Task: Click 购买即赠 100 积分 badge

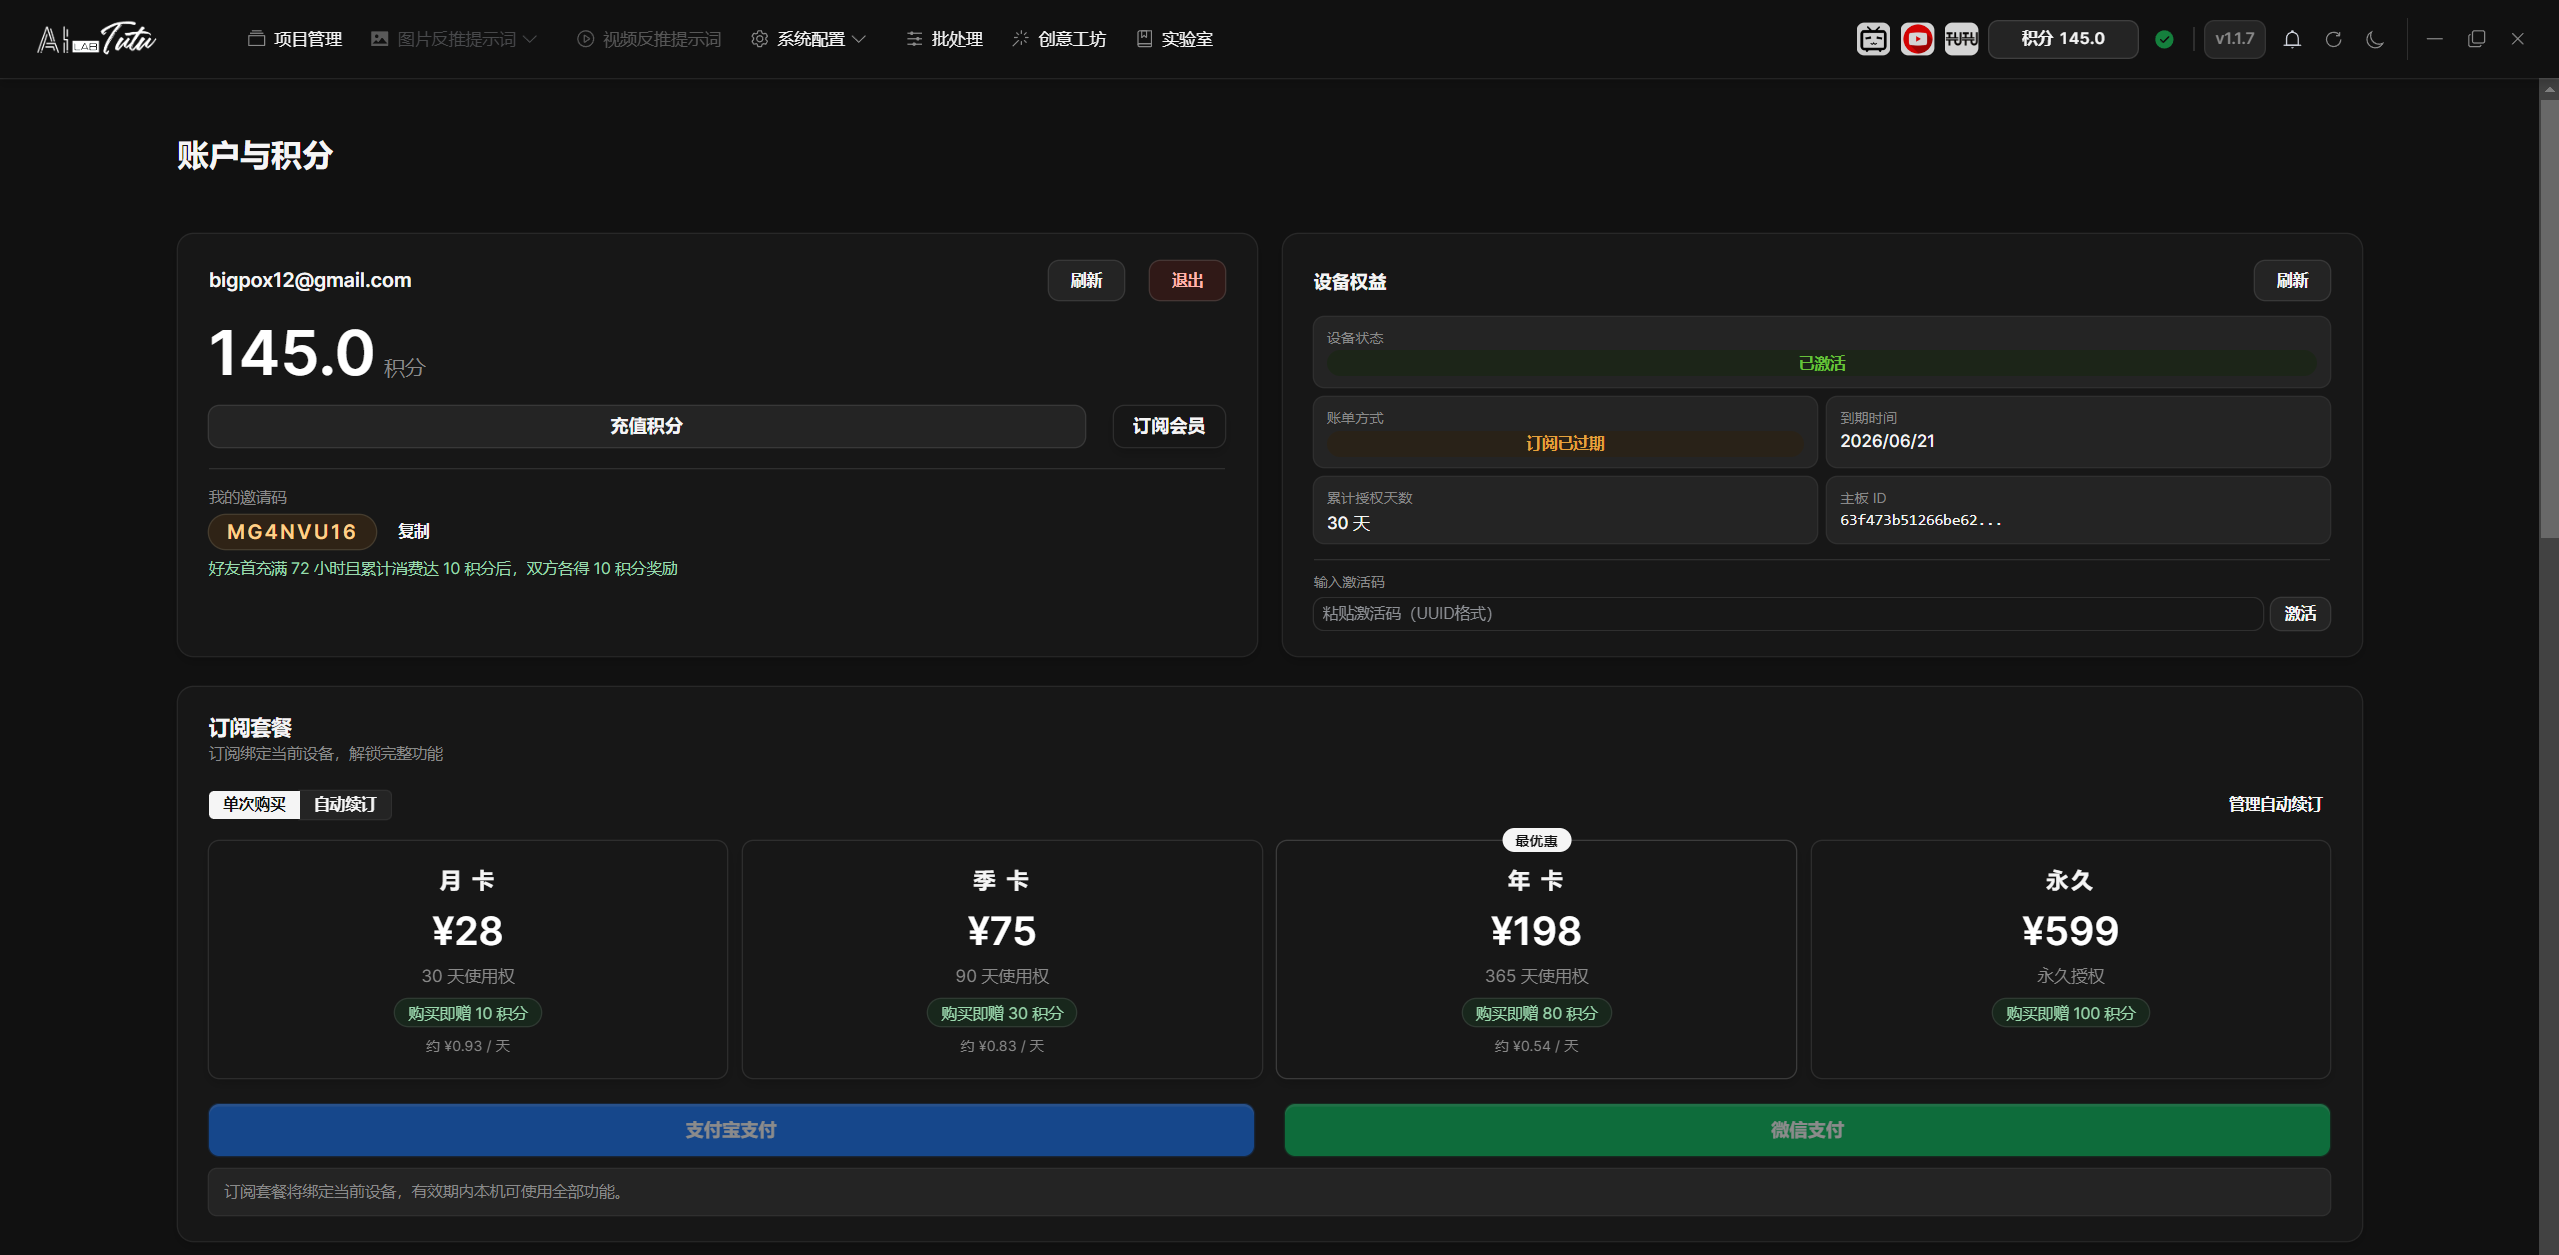Action: tap(2070, 1014)
